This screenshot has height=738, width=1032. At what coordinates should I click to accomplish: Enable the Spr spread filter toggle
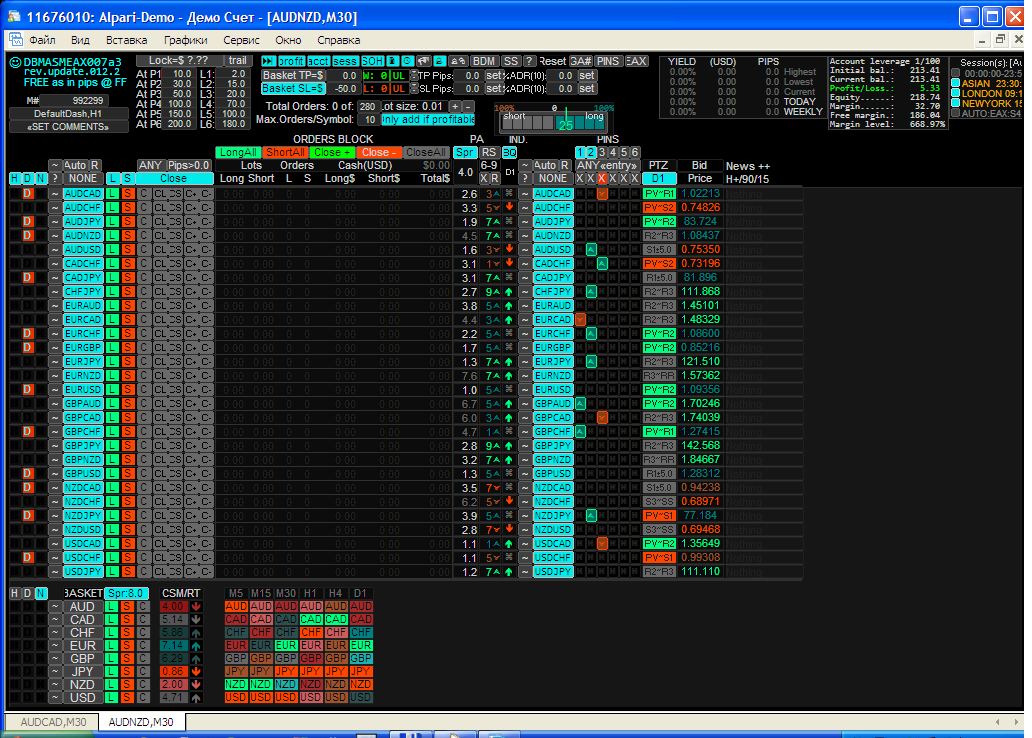tap(465, 152)
